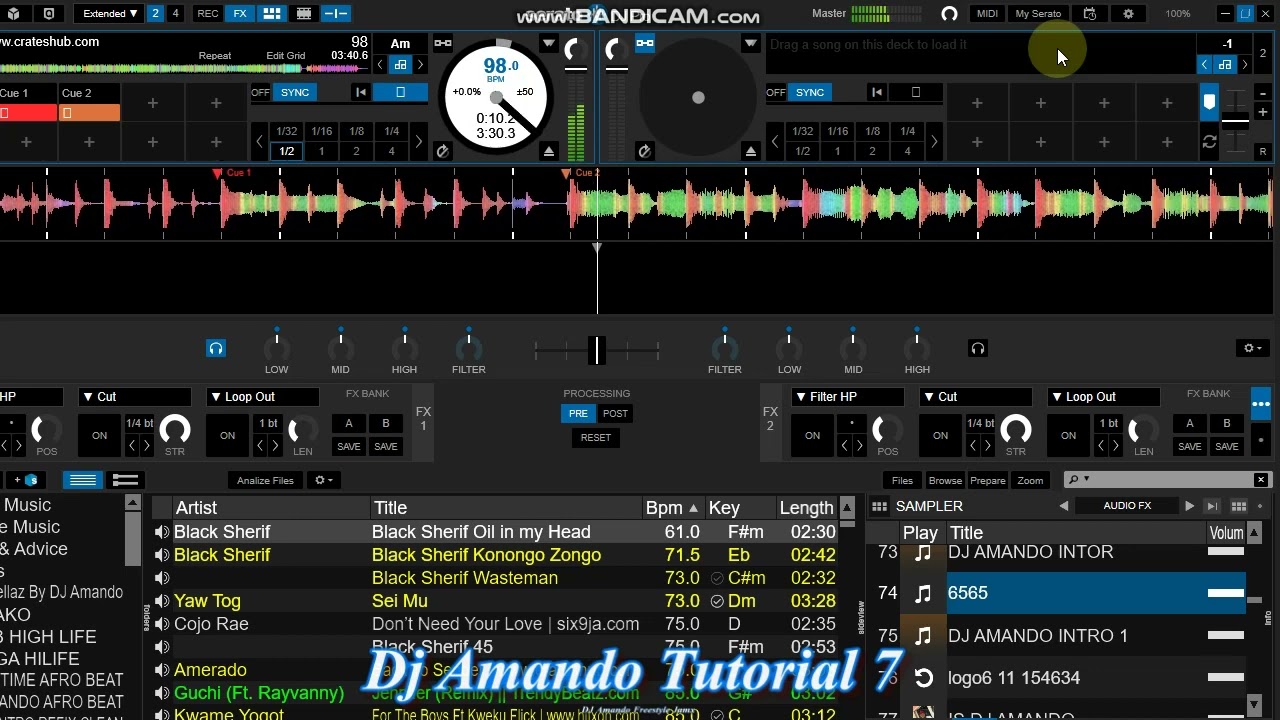1280x720 pixels.
Task: Open the MIDI assignment mode
Action: [x=987, y=14]
